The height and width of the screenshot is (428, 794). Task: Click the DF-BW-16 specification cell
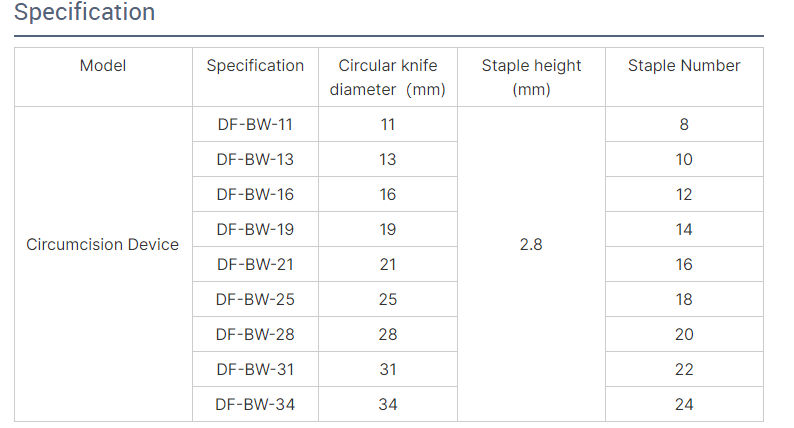click(x=255, y=195)
